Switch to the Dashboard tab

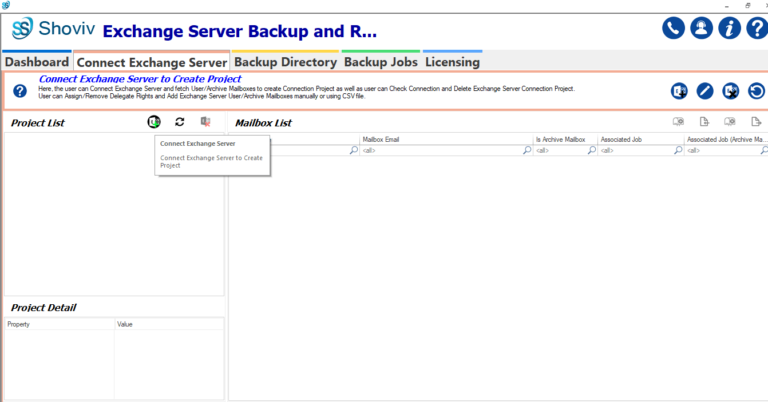click(x=37, y=62)
